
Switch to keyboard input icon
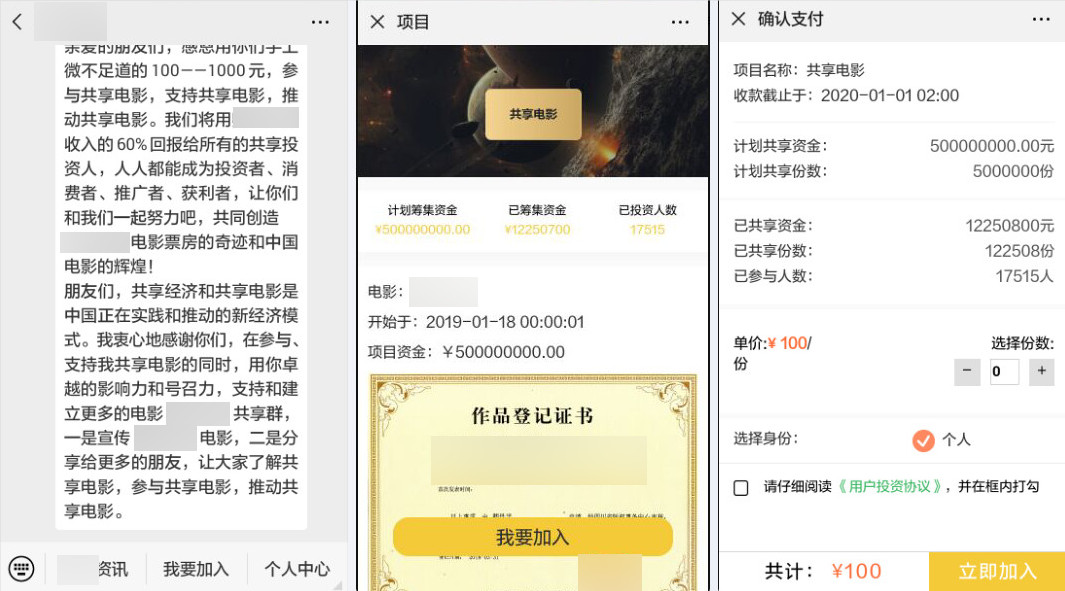click(21, 568)
